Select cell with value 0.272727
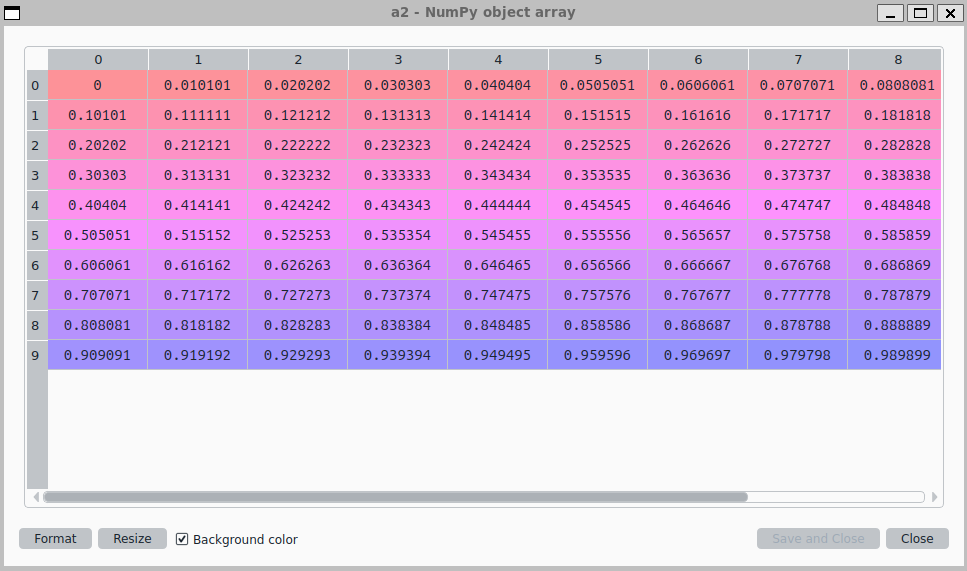The image size is (967, 571). (798, 145)
